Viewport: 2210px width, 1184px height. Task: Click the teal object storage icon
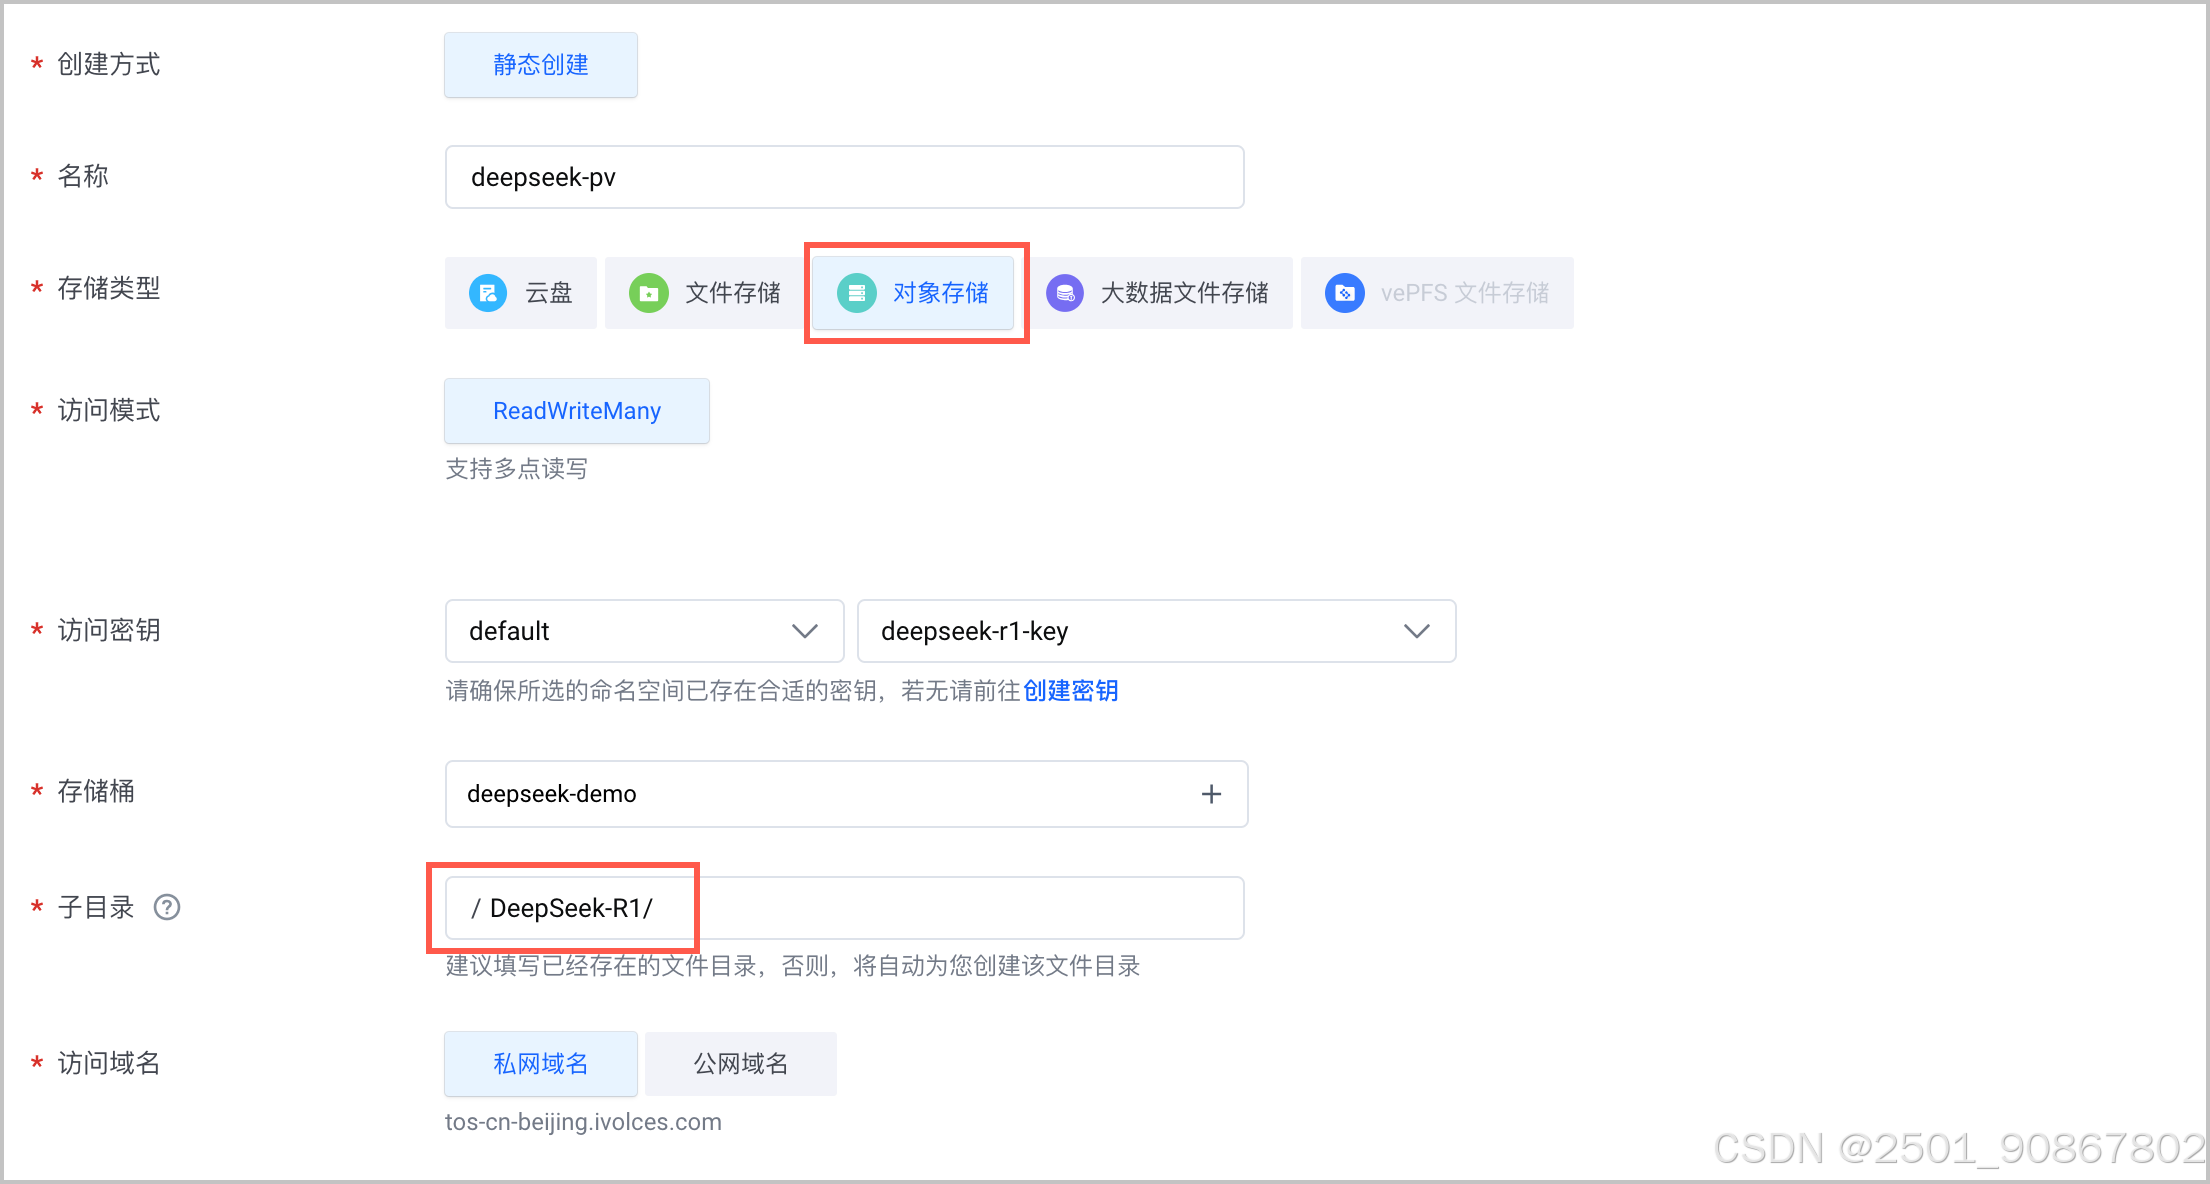coord(856,293)
